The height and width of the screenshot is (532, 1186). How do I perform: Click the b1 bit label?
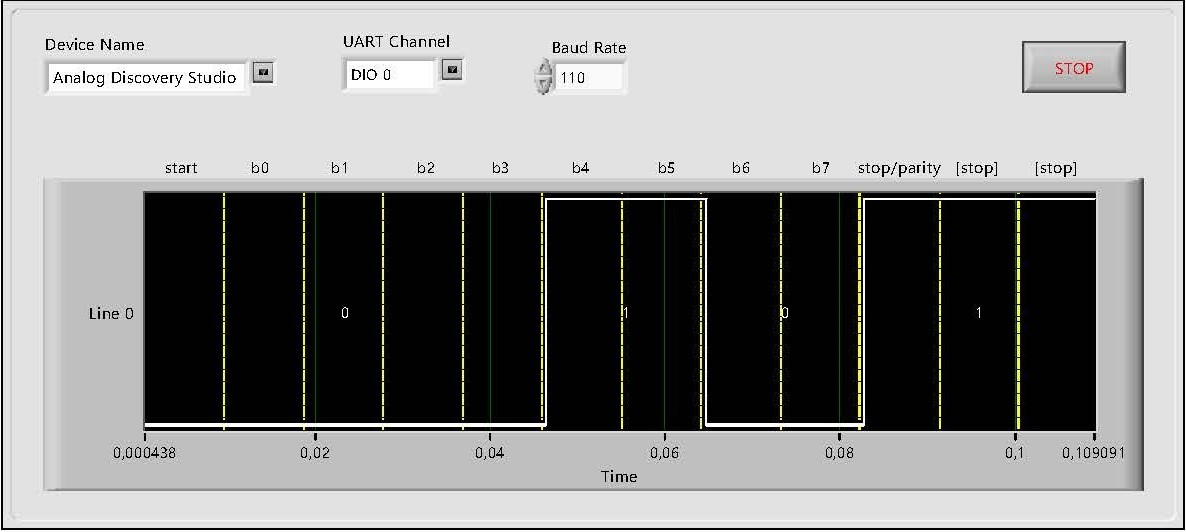(x=339, y=168)
